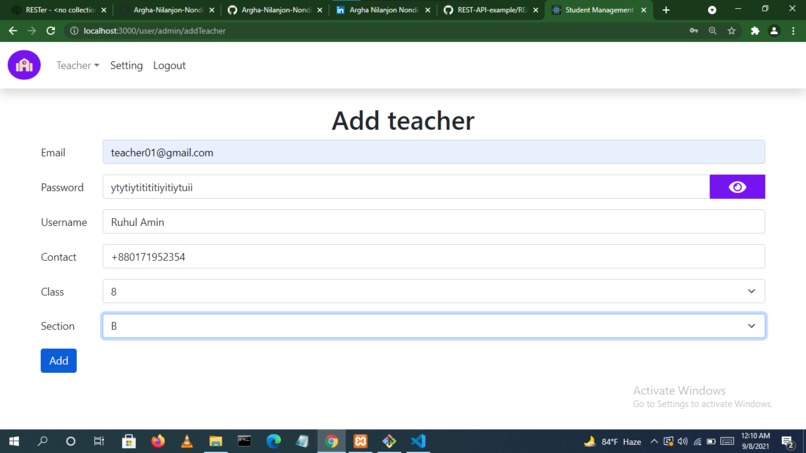Viewport: 806px width, 453px height.
Task: Bookmark this page with star icon
Action: point(731,31)
